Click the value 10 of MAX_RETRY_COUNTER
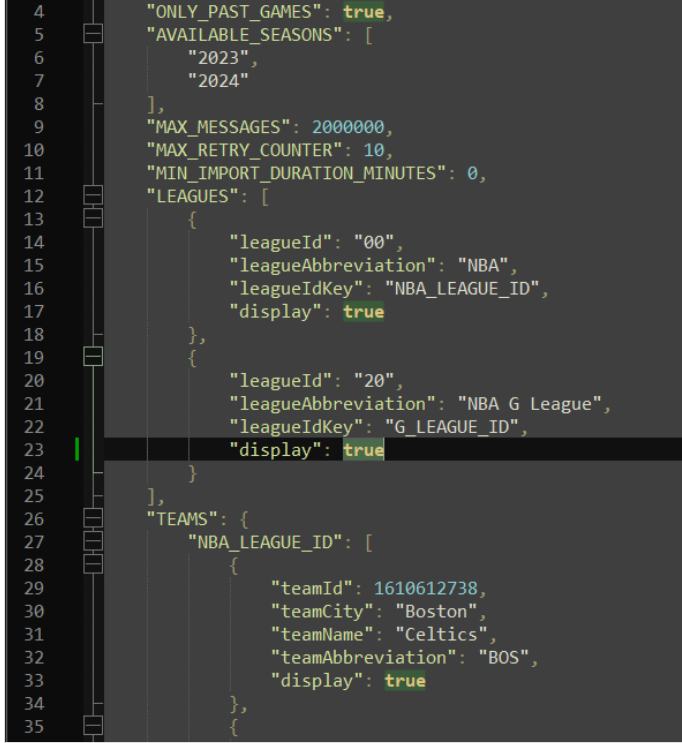The image size is (682, 743). (373, 150)
